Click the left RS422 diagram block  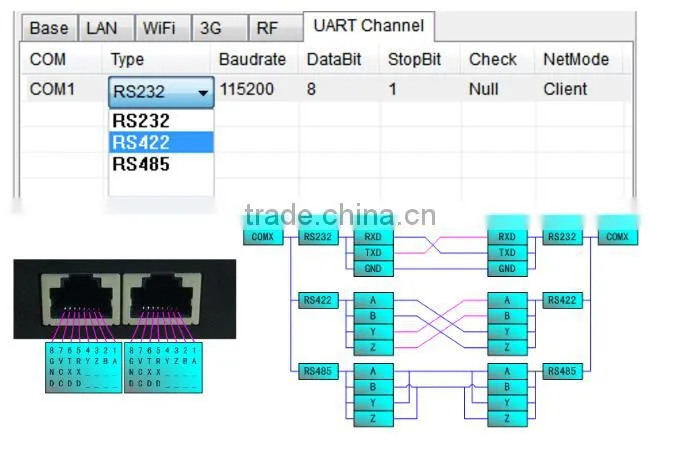(x=318, y=300)
